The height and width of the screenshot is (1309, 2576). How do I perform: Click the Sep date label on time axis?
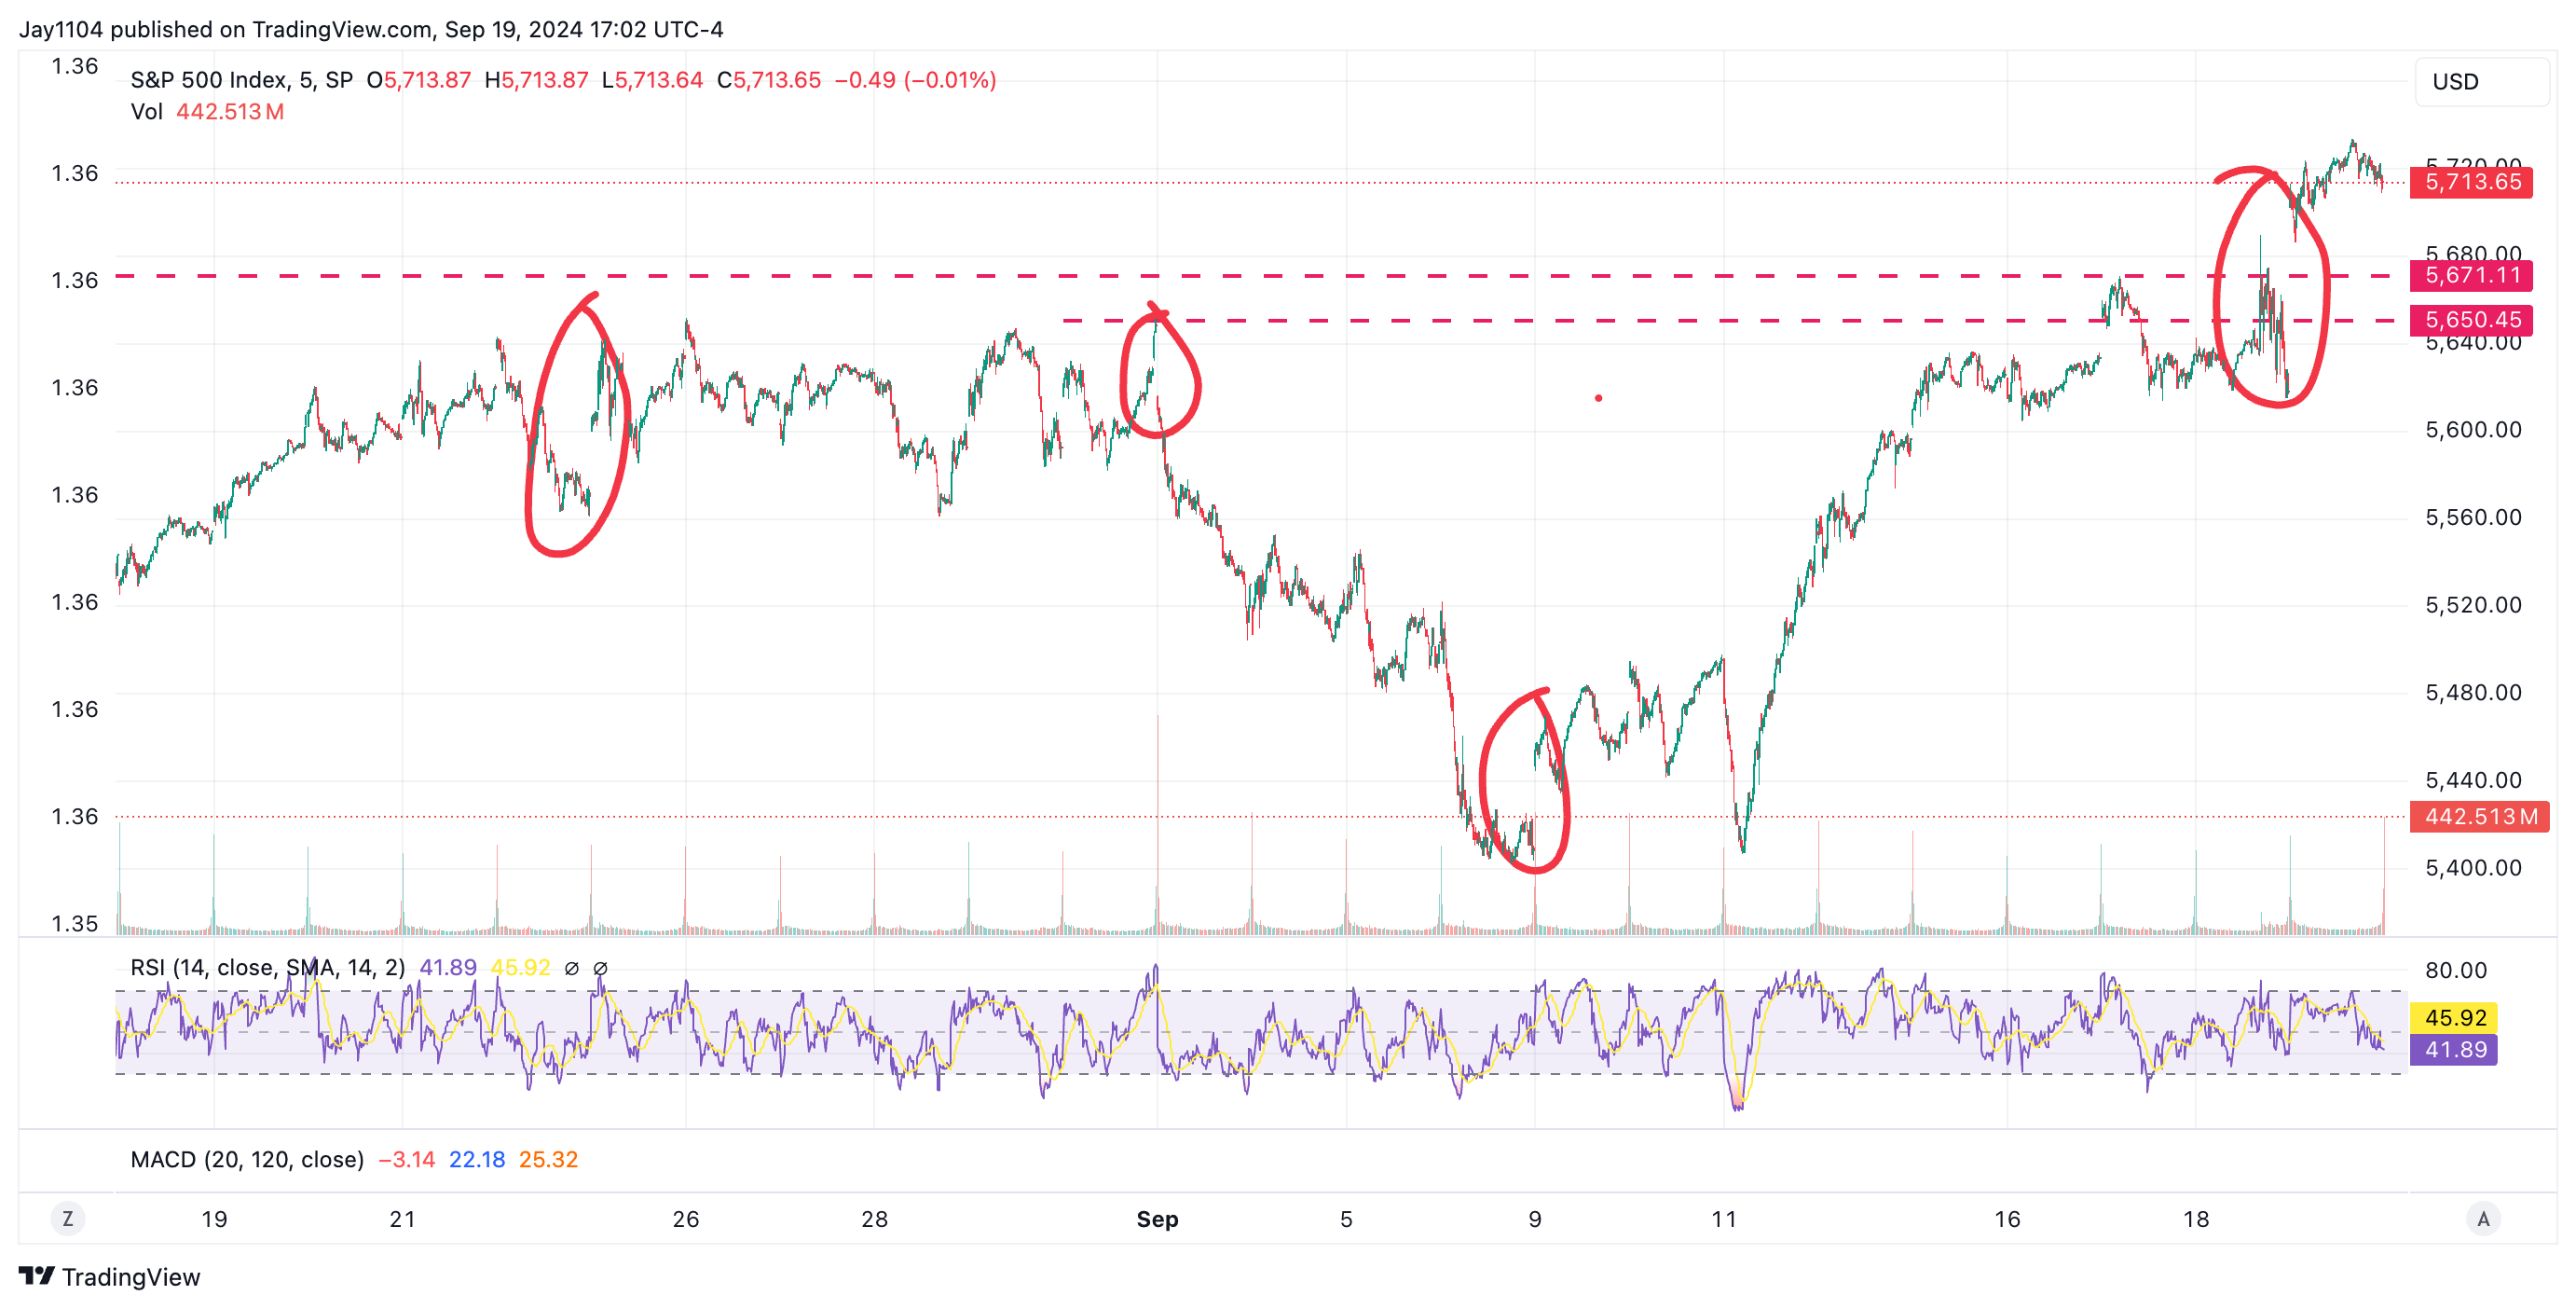click(x=1157, y=1219)
